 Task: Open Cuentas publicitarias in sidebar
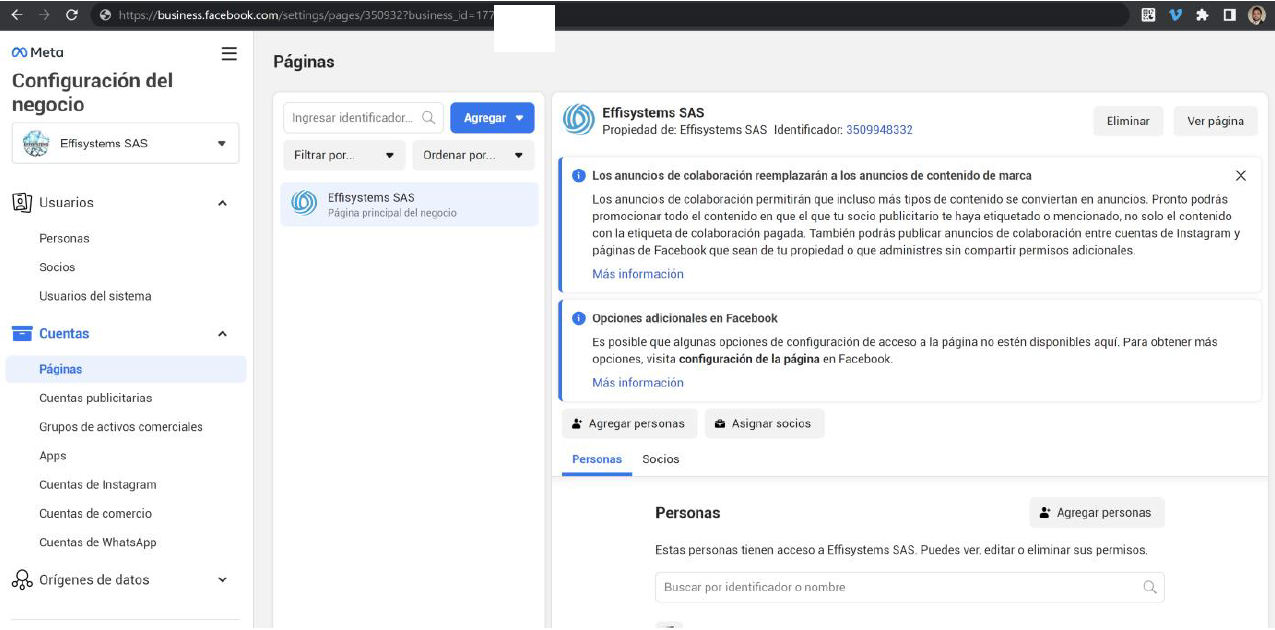coord(96,398)
